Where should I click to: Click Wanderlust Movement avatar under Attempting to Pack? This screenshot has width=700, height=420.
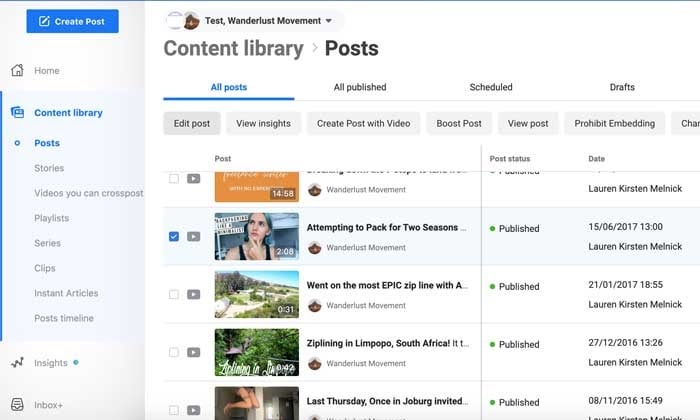[x=315, y=247]
